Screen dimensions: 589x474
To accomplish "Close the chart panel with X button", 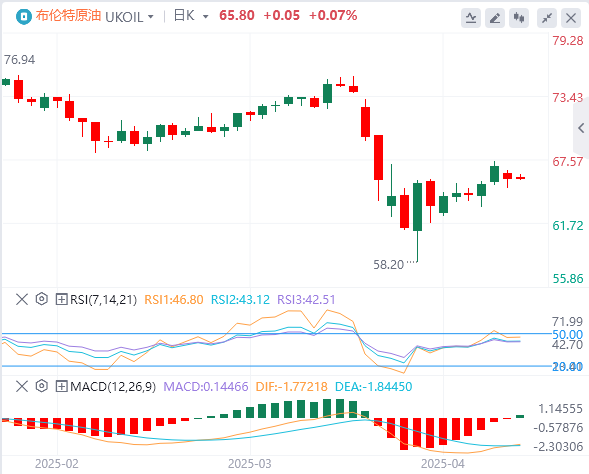I will point(571,18).
